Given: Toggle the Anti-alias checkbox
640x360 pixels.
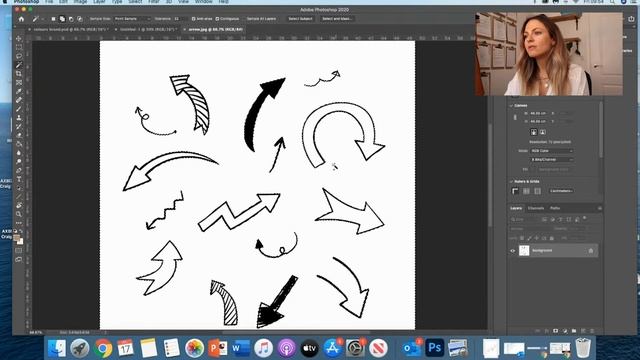Looking at the screenshot, I should (193, 19).
